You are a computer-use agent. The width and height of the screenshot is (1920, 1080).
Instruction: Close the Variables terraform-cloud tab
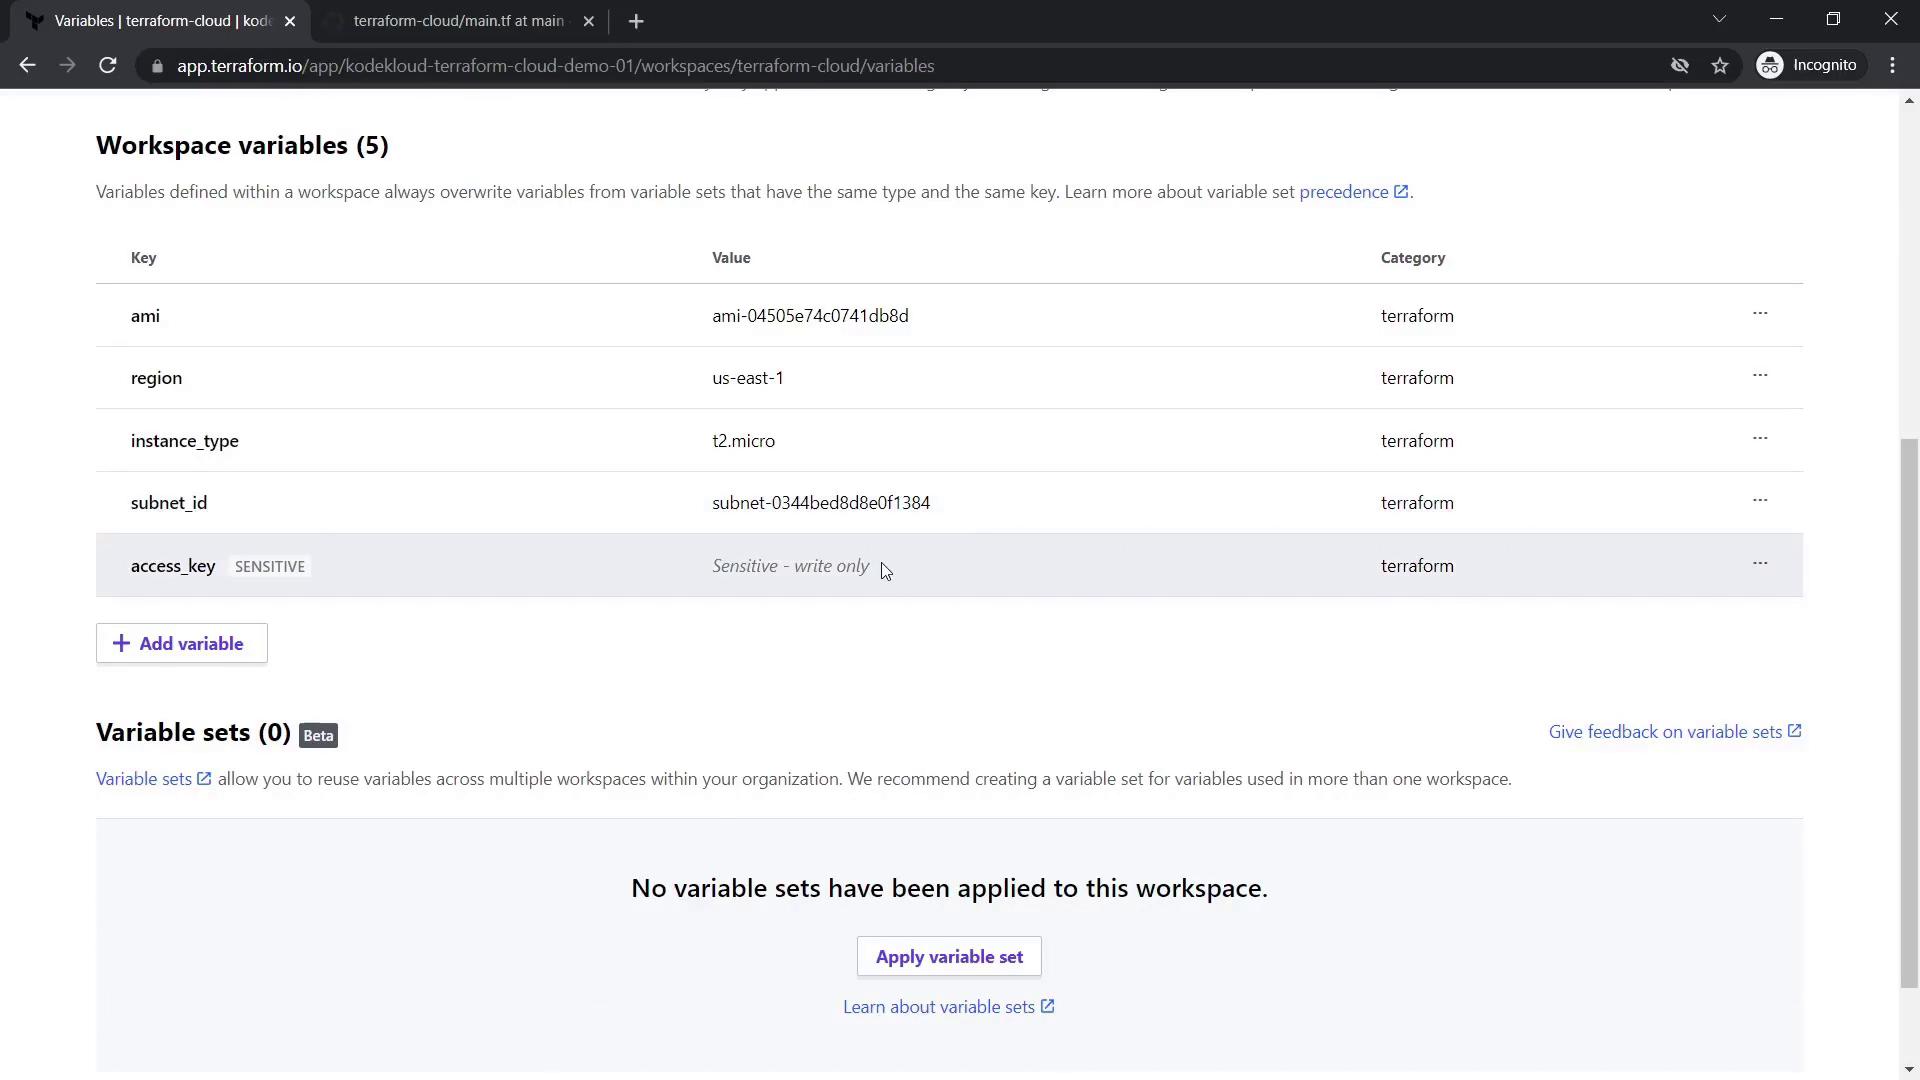click(x=290, y=21)
